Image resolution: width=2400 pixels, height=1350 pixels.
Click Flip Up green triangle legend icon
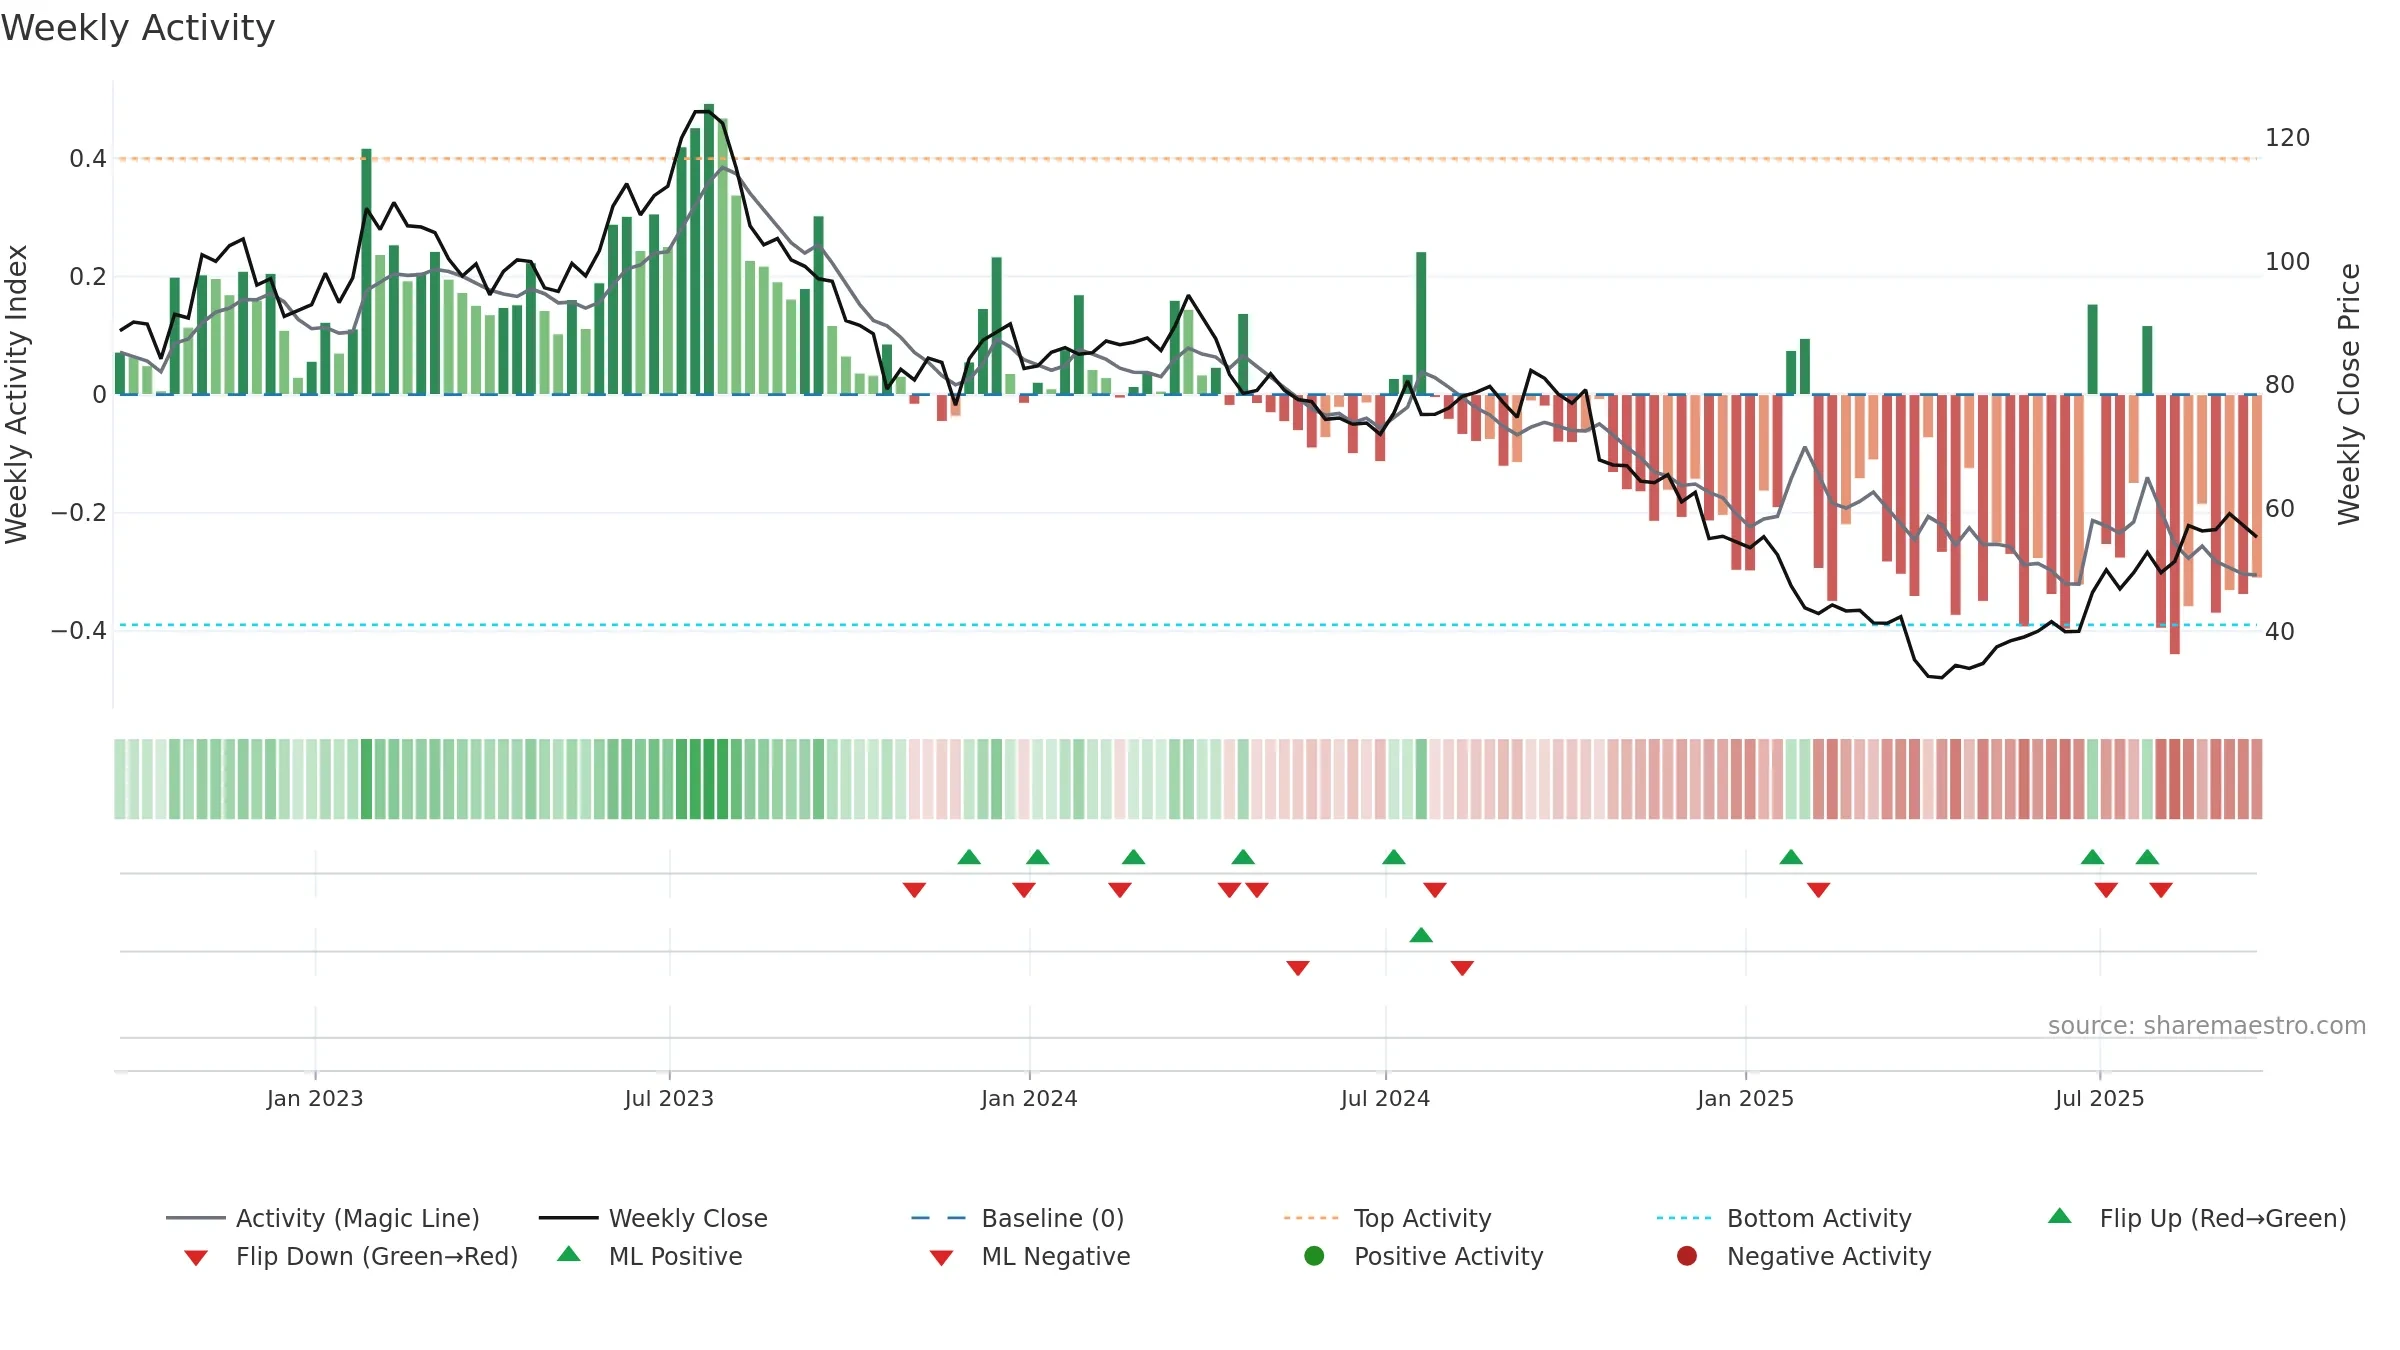[x=2060, y=1216]
